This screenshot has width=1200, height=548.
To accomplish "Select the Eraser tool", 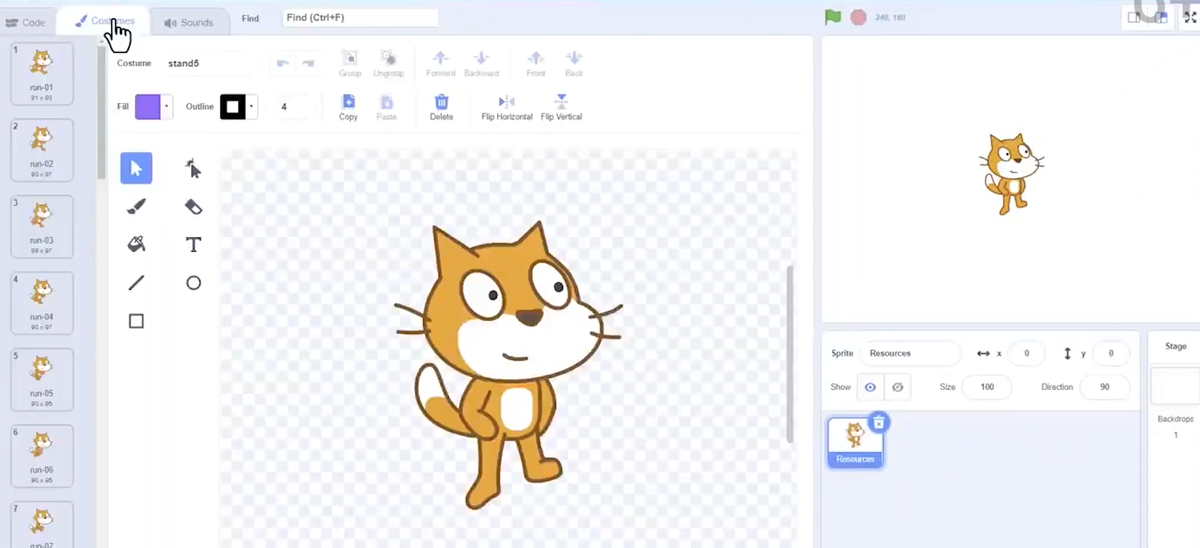I will pos(194,206).
